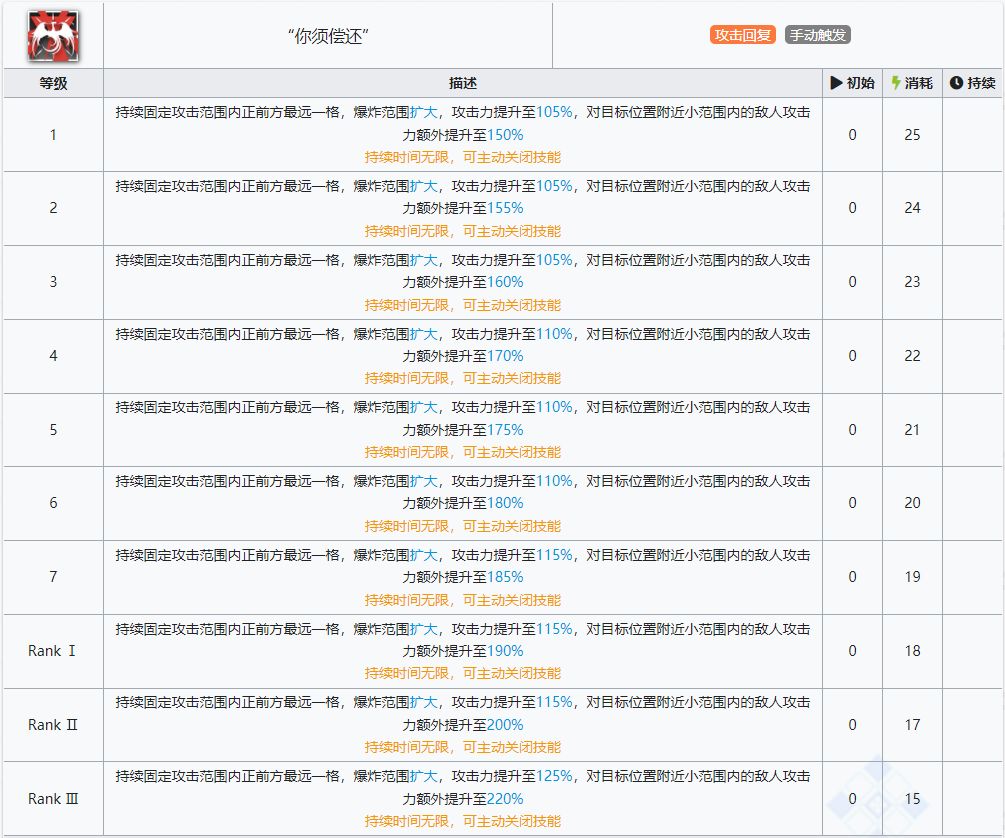The image size is (1005, 838).
Task: Click the 220% value in Rank Ⅲ description
Action: point(505,799)
